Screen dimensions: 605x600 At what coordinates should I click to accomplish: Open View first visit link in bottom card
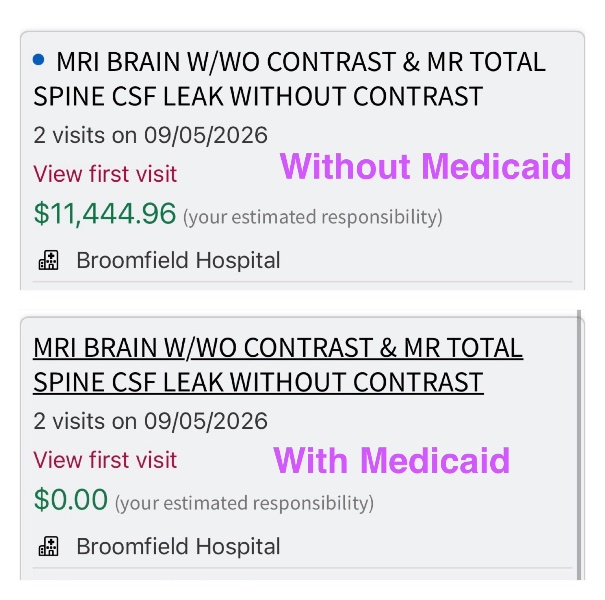pos(105,460)
